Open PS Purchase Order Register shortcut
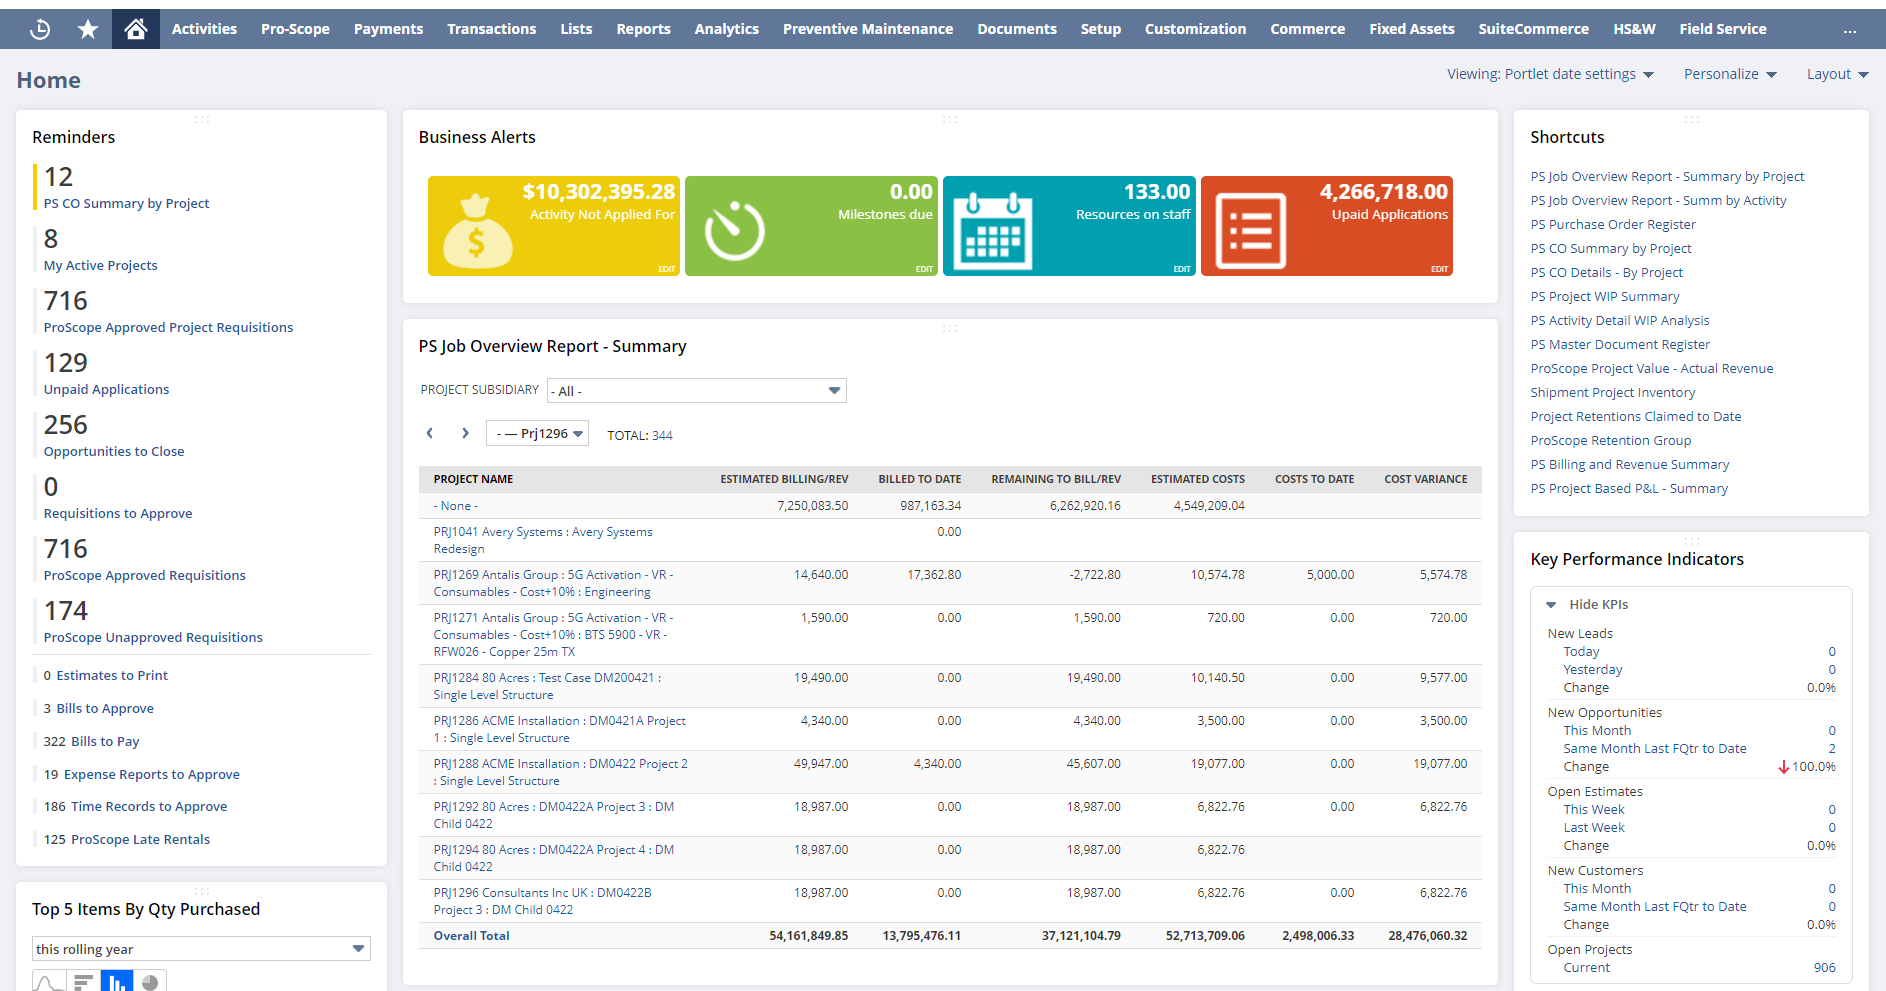Viewport: 1886px width, 991px height. pyautogui.click(x=1612, y=224)
